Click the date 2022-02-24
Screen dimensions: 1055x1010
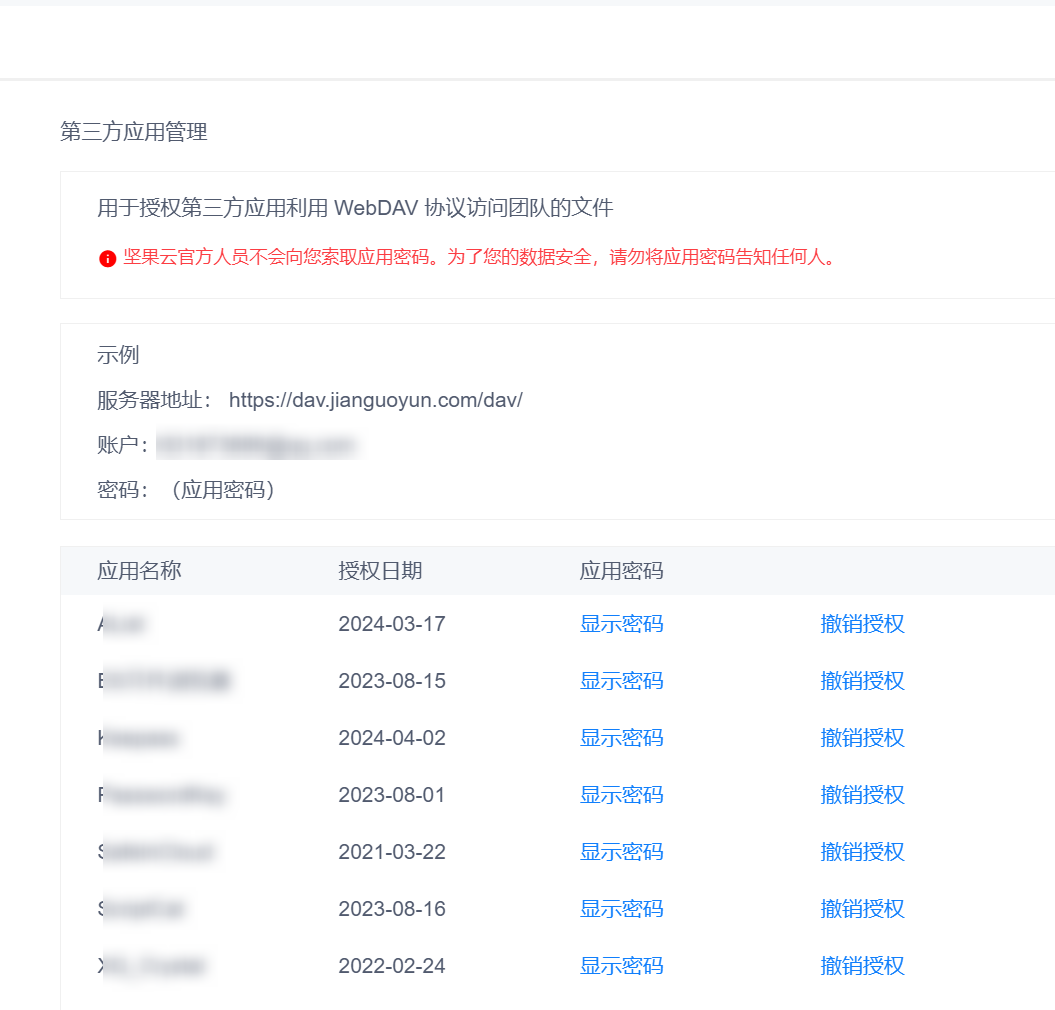(392, 966)
